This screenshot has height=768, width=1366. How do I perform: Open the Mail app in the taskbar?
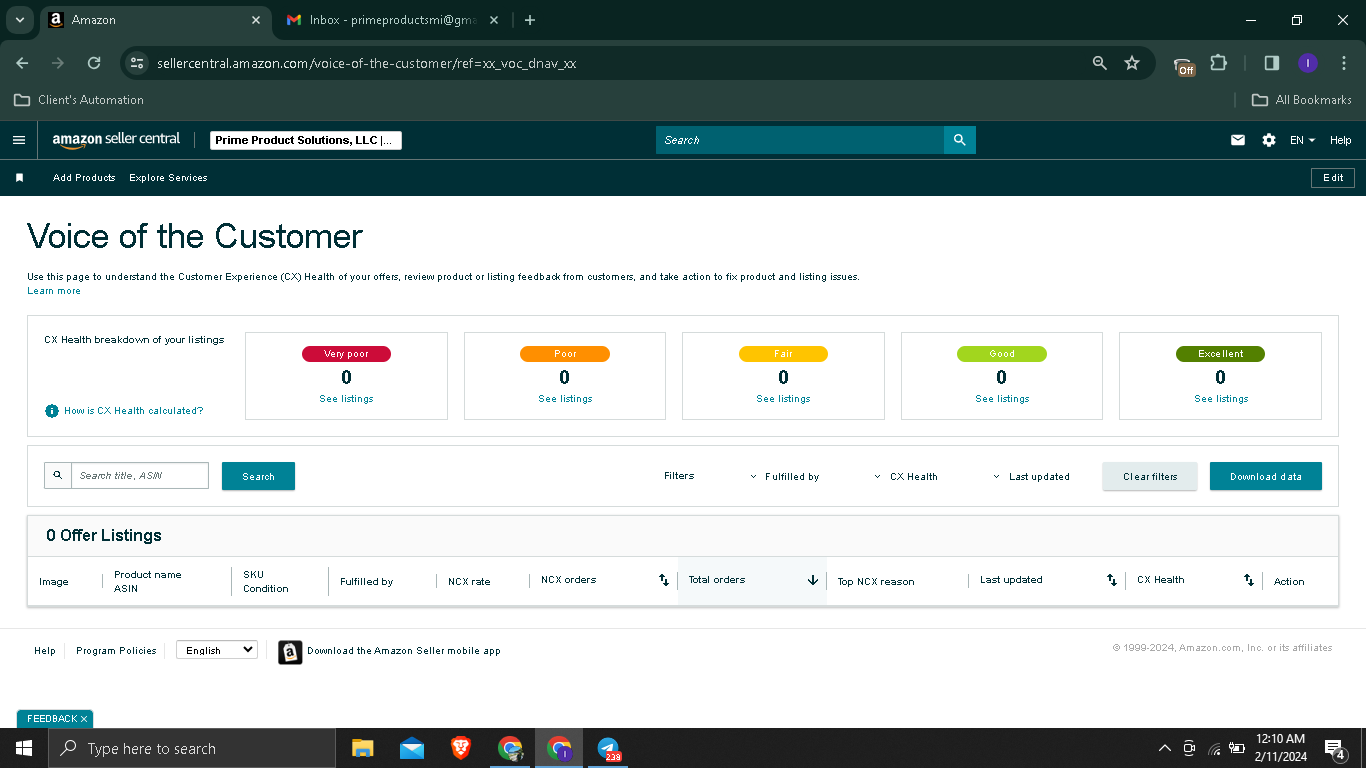411,748
